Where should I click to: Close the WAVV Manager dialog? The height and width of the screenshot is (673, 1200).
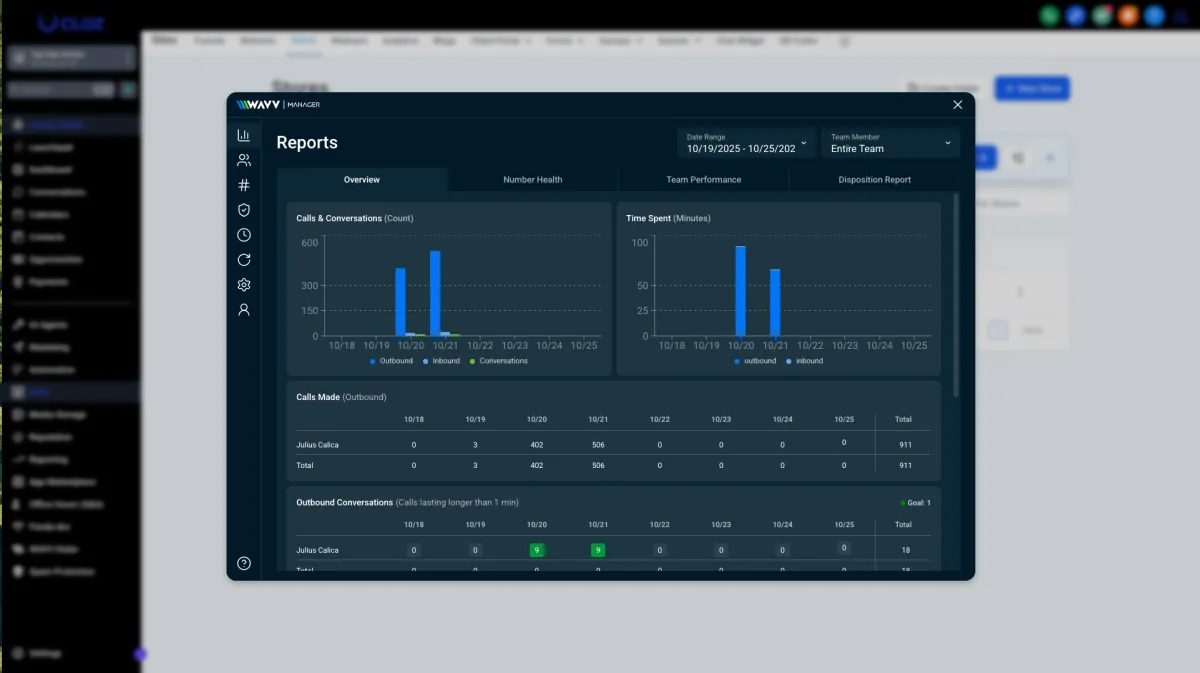(957, 105)
